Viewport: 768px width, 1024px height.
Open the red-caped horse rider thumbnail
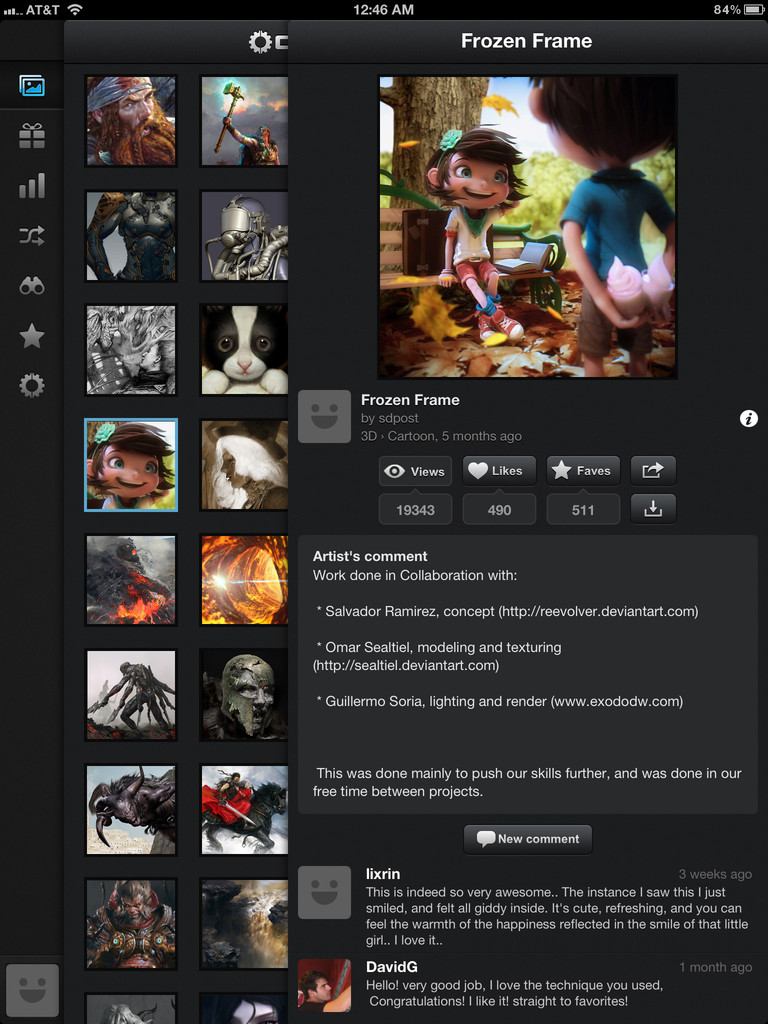pyautogui.click(x=244, y=810)
